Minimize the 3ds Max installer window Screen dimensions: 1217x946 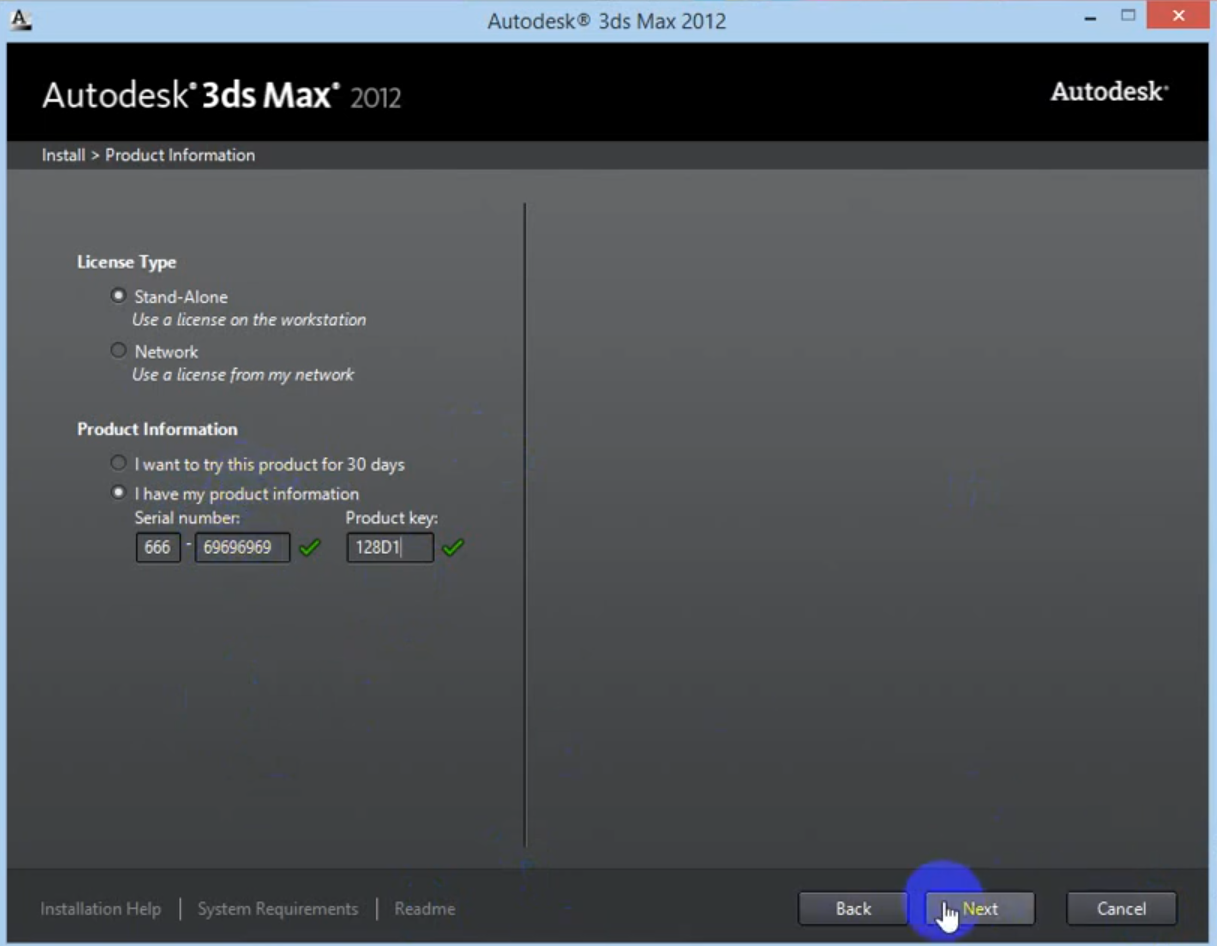point(1090,18)
